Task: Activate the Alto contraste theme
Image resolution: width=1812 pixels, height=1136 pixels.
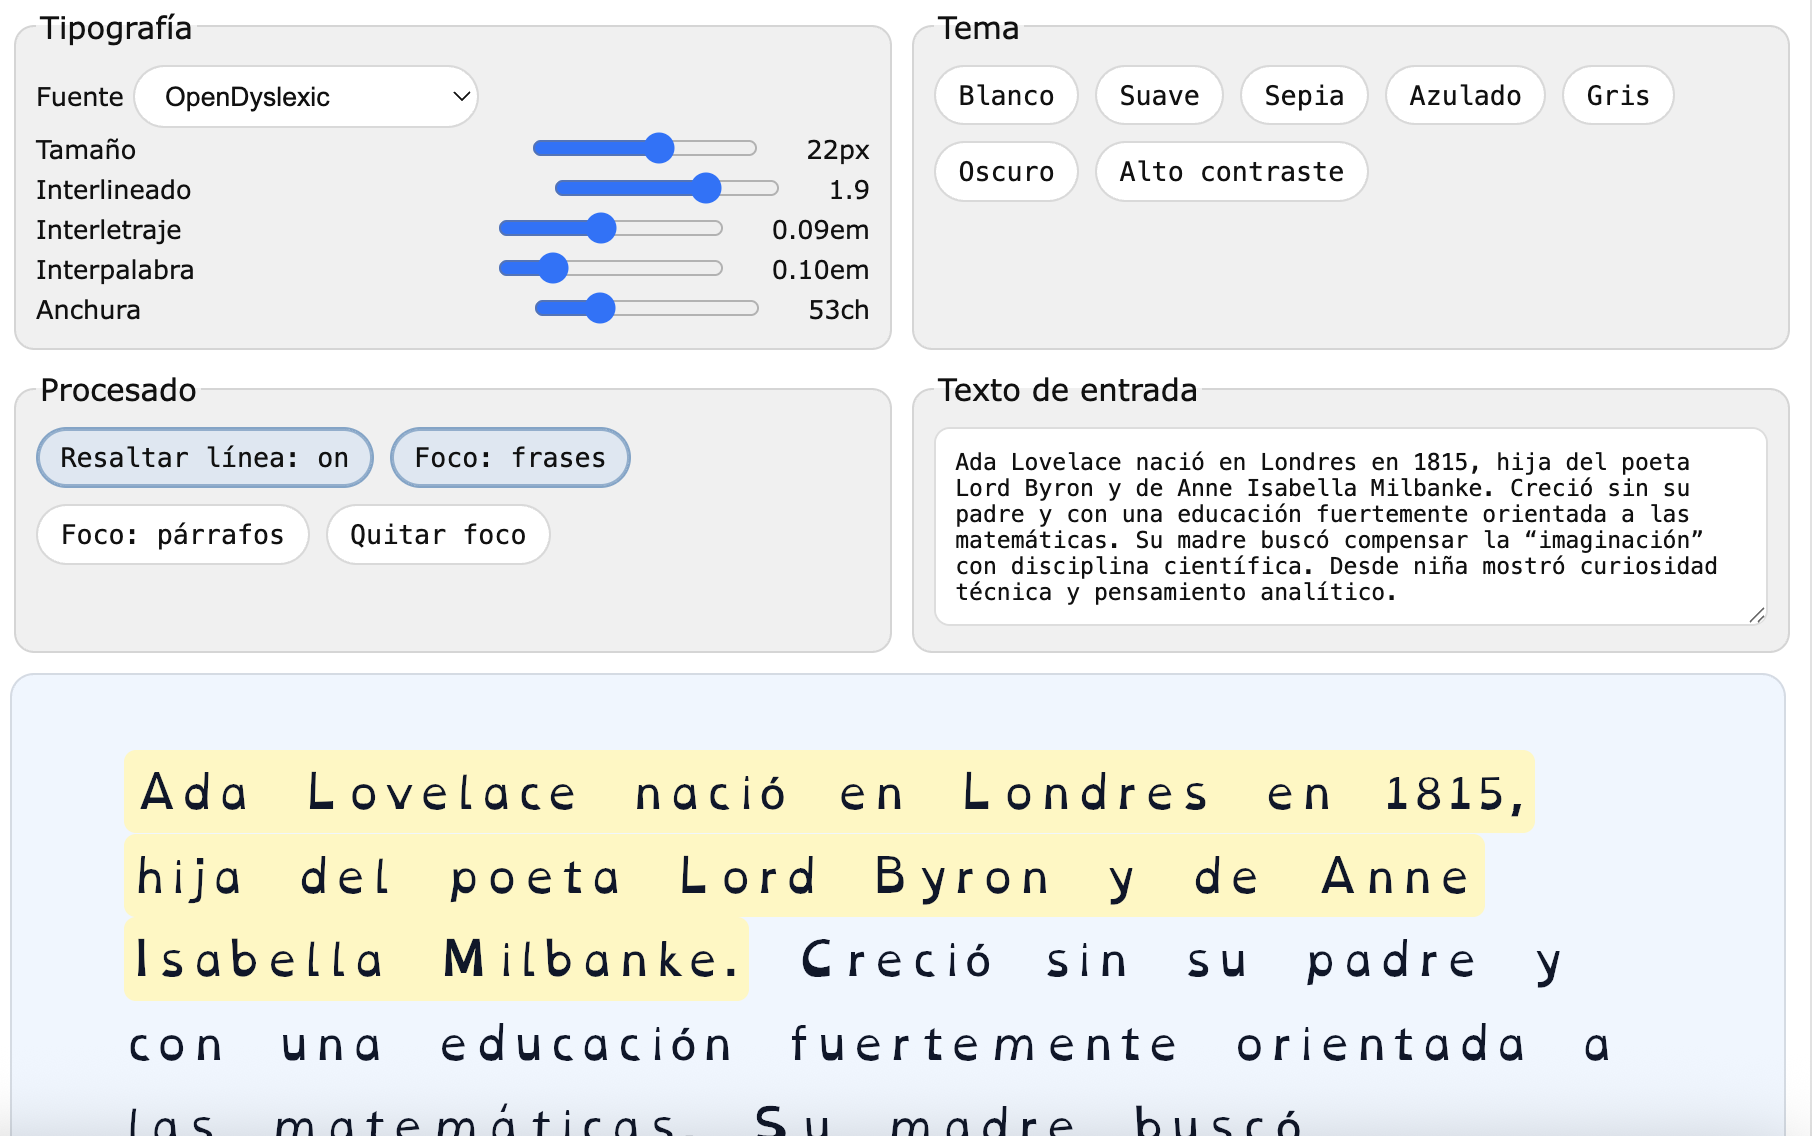Action: [x=1231, y=172]
